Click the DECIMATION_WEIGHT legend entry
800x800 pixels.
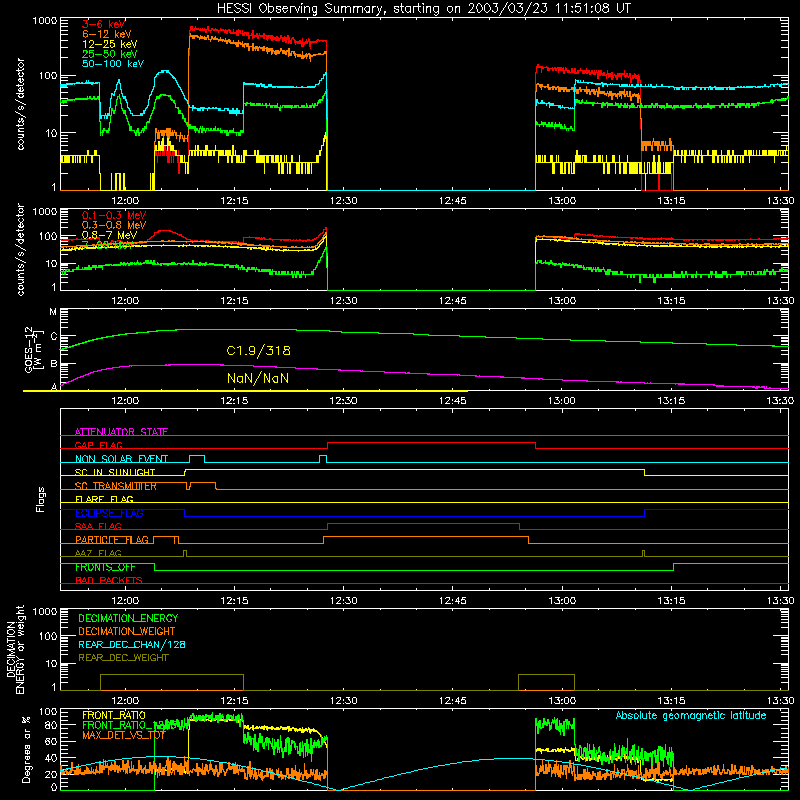tap(127, 631)
